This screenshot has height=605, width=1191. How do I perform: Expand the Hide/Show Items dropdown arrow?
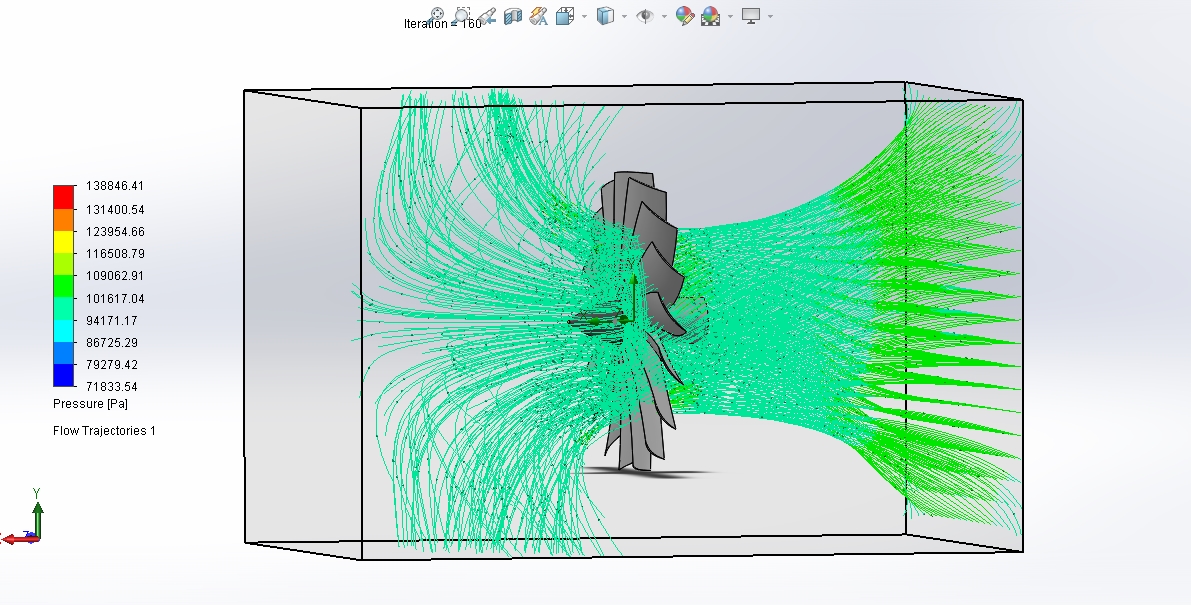pos(665,16)
